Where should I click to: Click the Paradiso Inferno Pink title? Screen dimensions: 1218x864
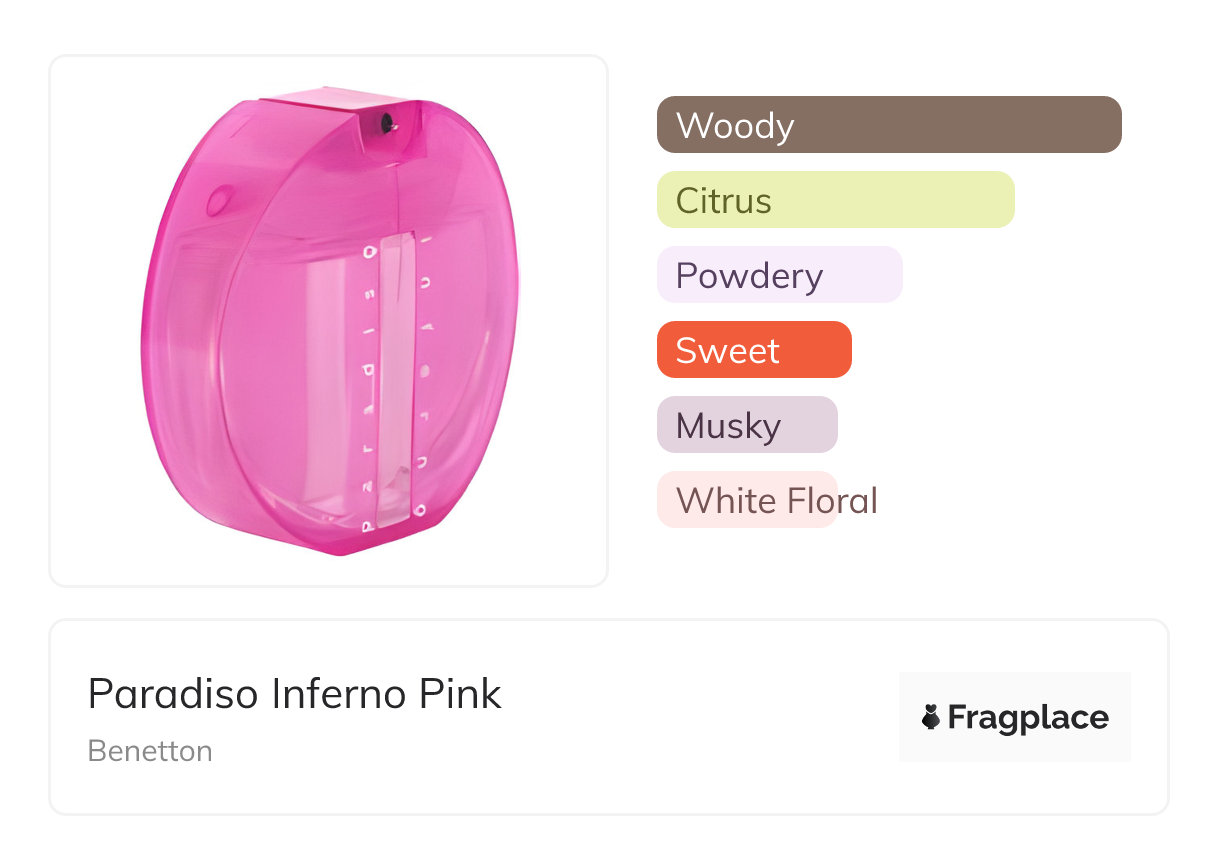(x=294, y=693)
